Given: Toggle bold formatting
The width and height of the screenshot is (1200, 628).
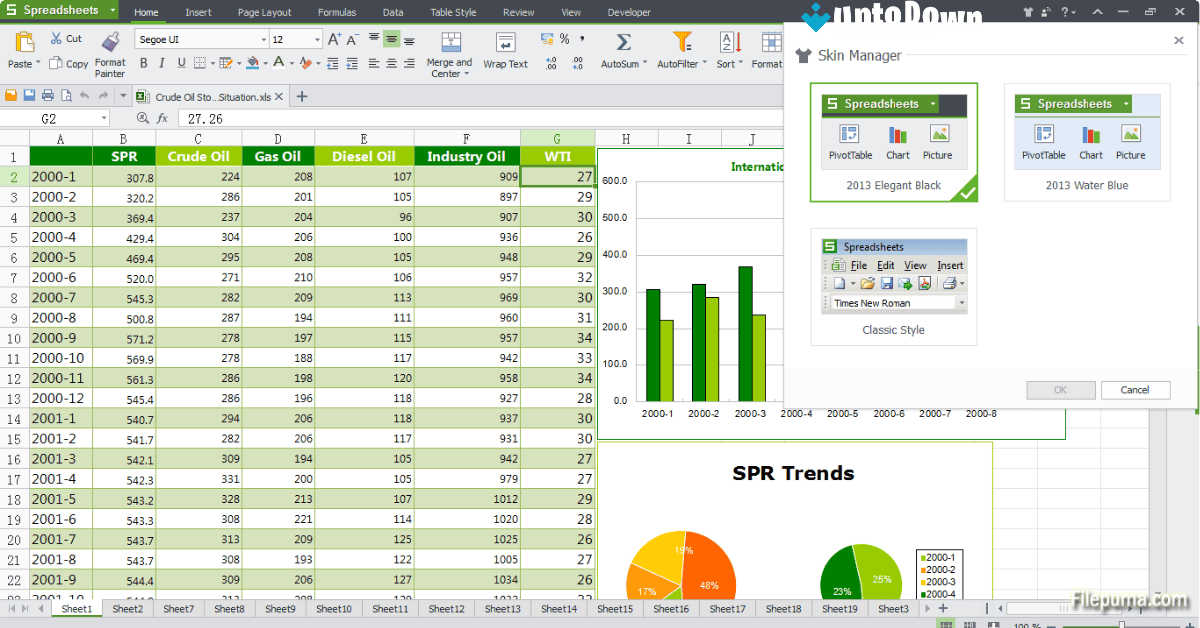Looking at the screenshot, I should (143, 62).
